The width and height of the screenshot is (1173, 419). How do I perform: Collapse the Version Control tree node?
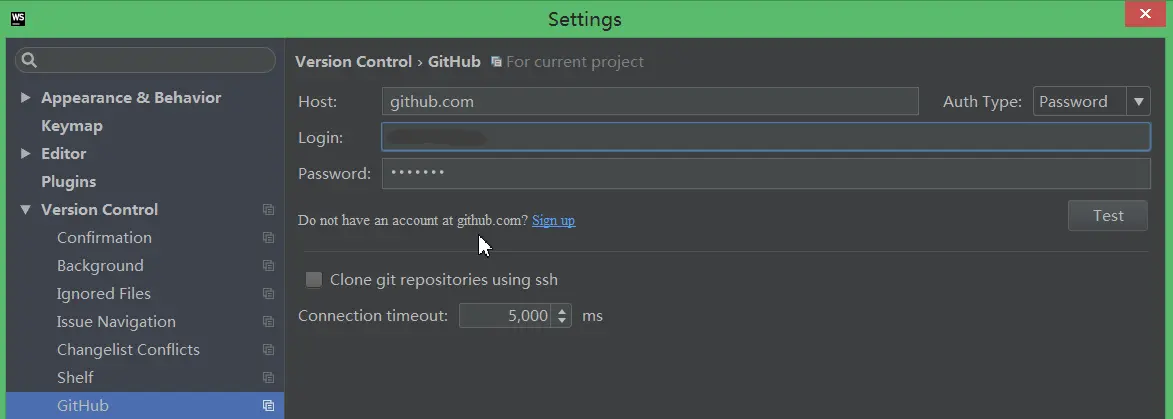click(x=26, y=210)
